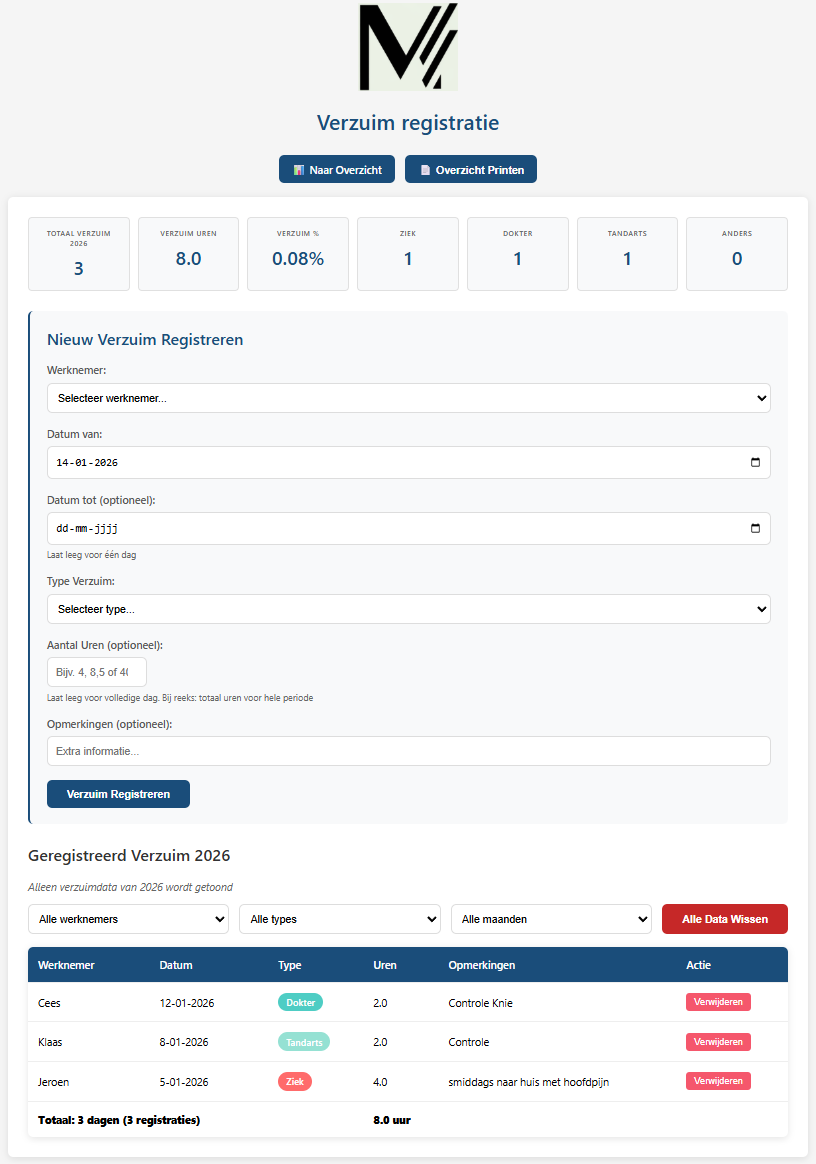The image size is (816, 1164).
Task: Click the Ziek type badge
Action: tap(294, 1082)
